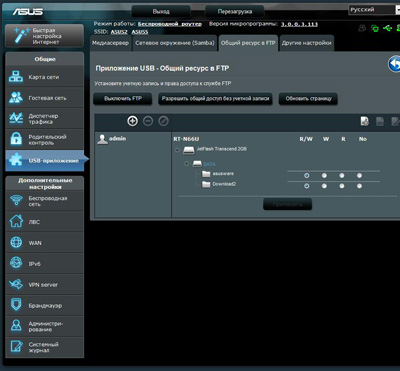Click the ASUS logo
The image size is (400, 371).
pyautogui.click(x=28, y=12)
